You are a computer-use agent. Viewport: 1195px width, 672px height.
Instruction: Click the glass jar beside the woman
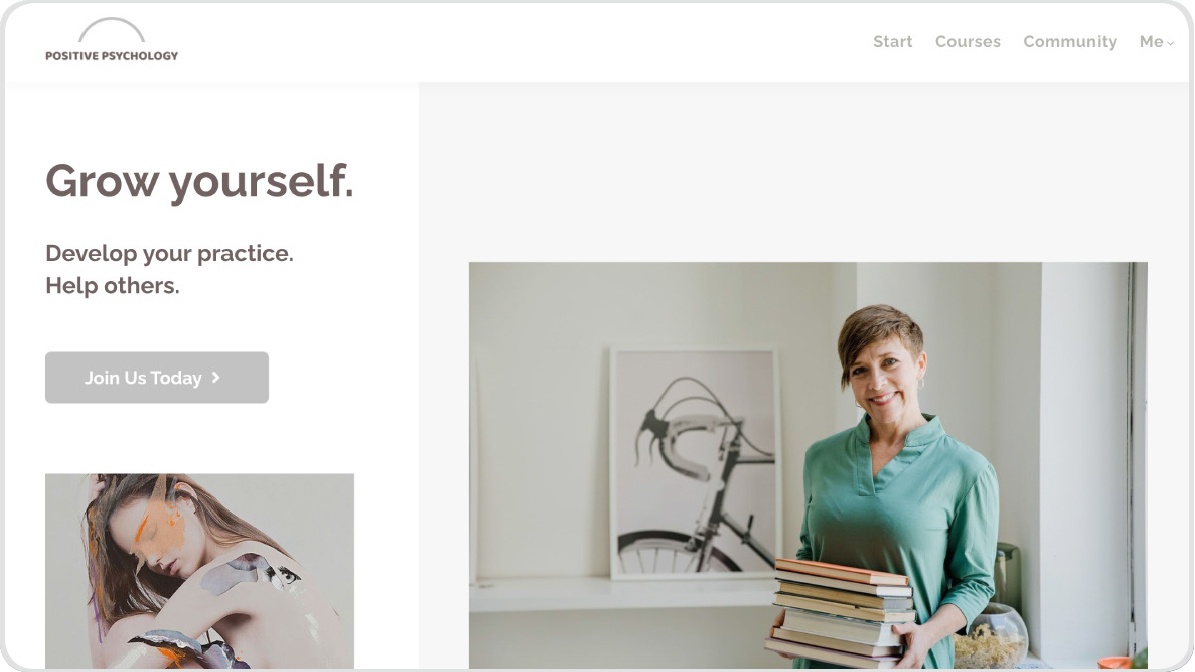coord(991,635)
